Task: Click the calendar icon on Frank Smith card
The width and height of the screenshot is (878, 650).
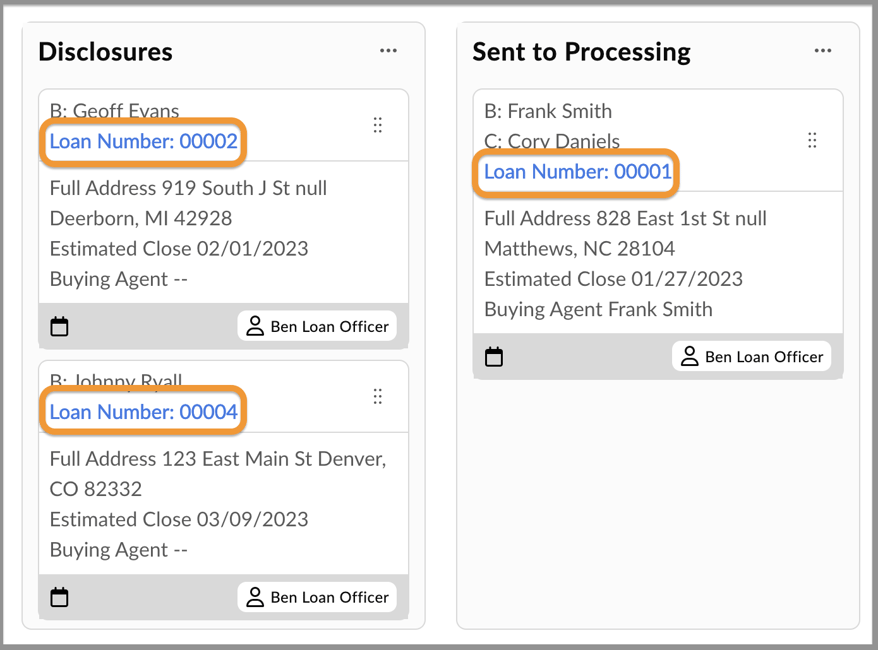Action: (x=495, y=356)
